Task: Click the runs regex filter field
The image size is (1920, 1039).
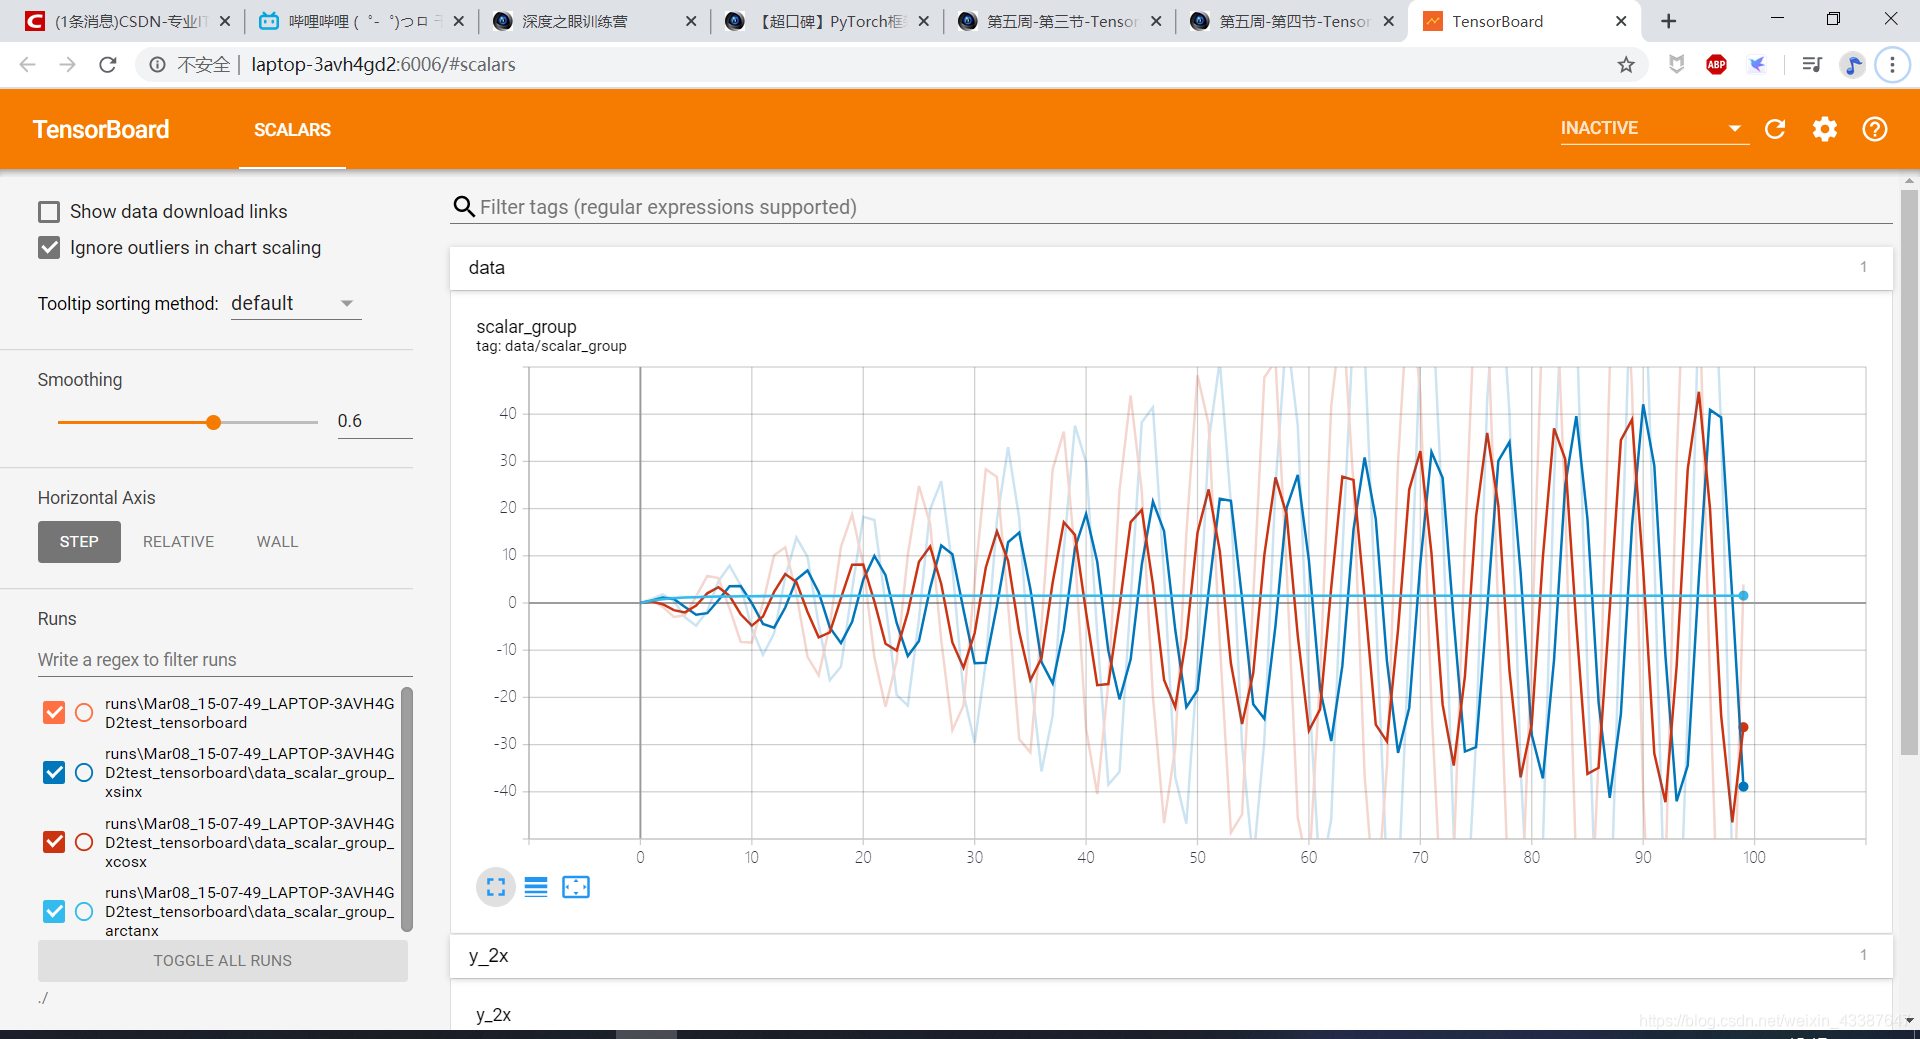Action: click(225, 660)
